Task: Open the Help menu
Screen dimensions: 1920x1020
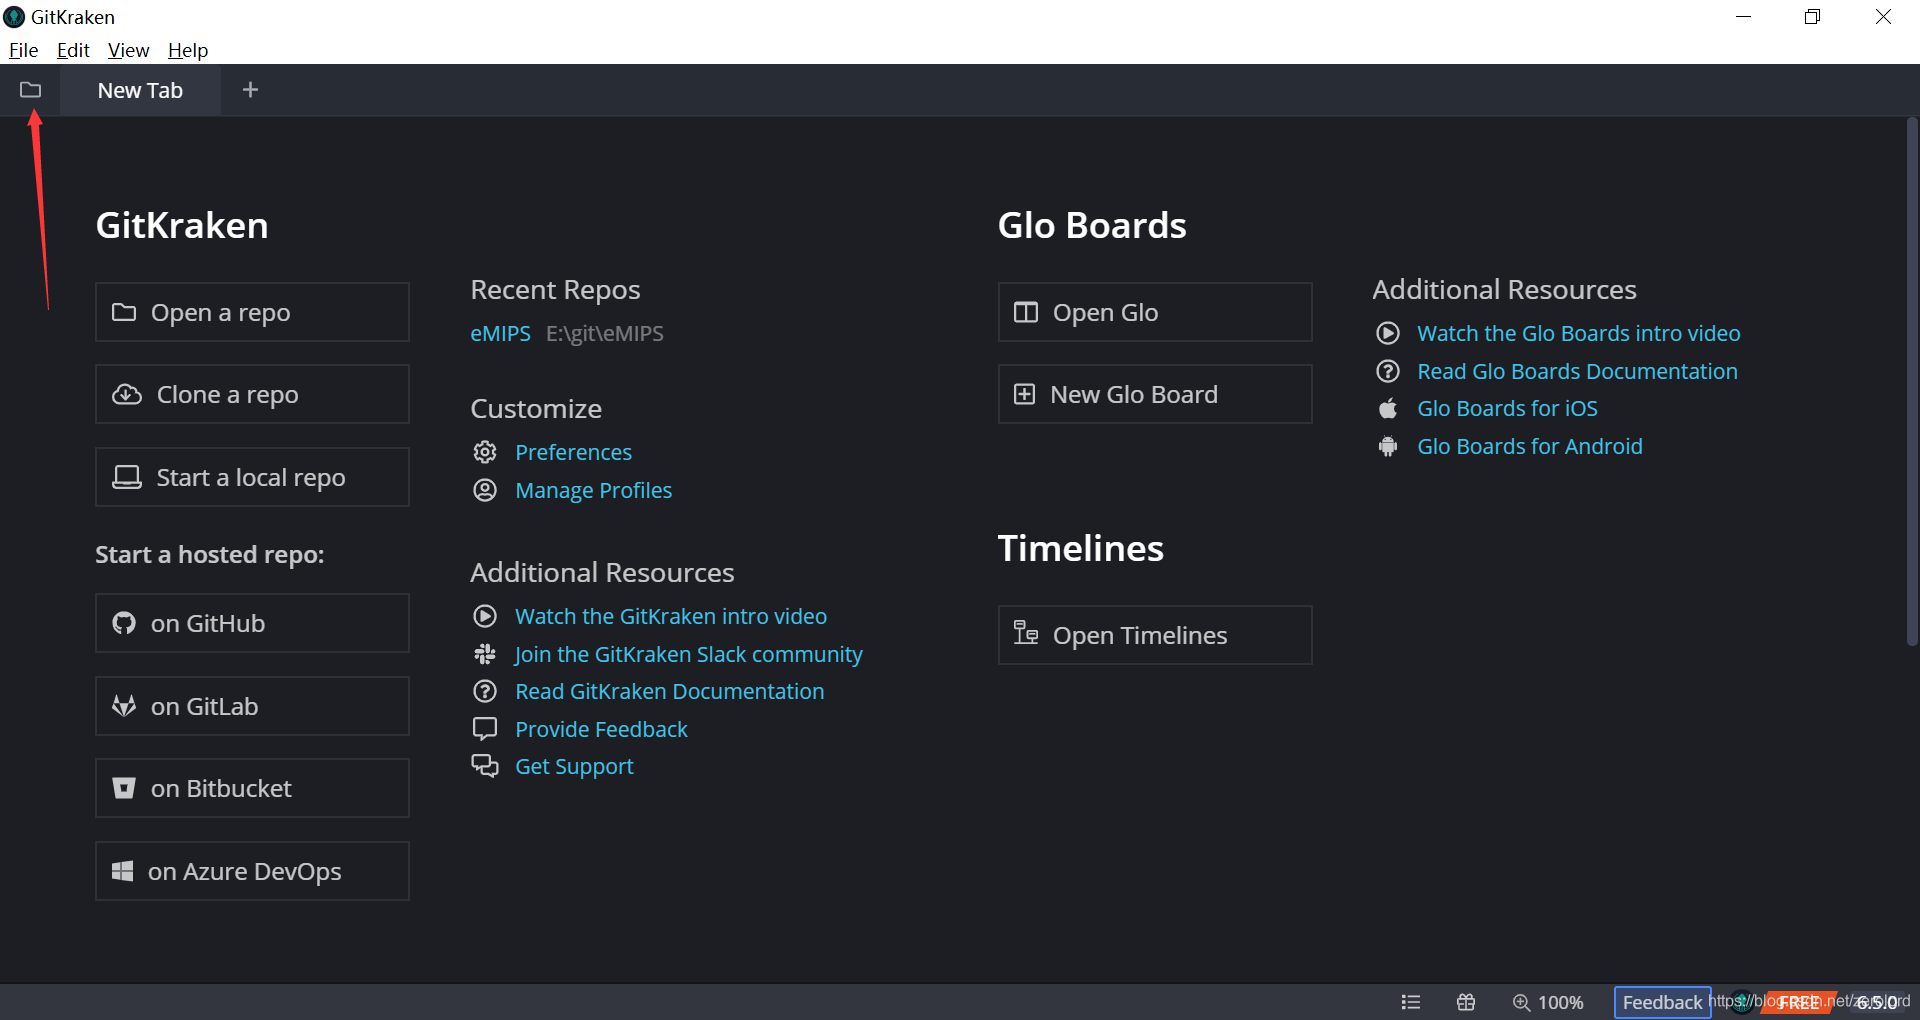Action: tap(188, 50)
